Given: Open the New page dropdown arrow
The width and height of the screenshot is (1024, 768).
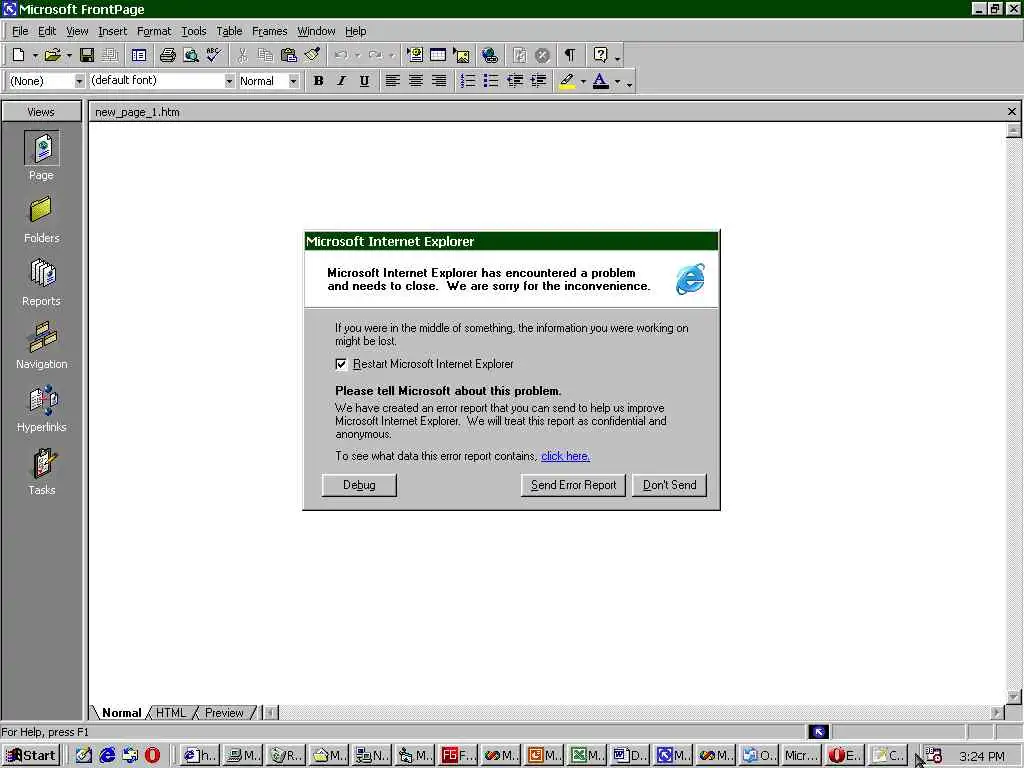Looking at the screenshot, I should coord(35,56).
